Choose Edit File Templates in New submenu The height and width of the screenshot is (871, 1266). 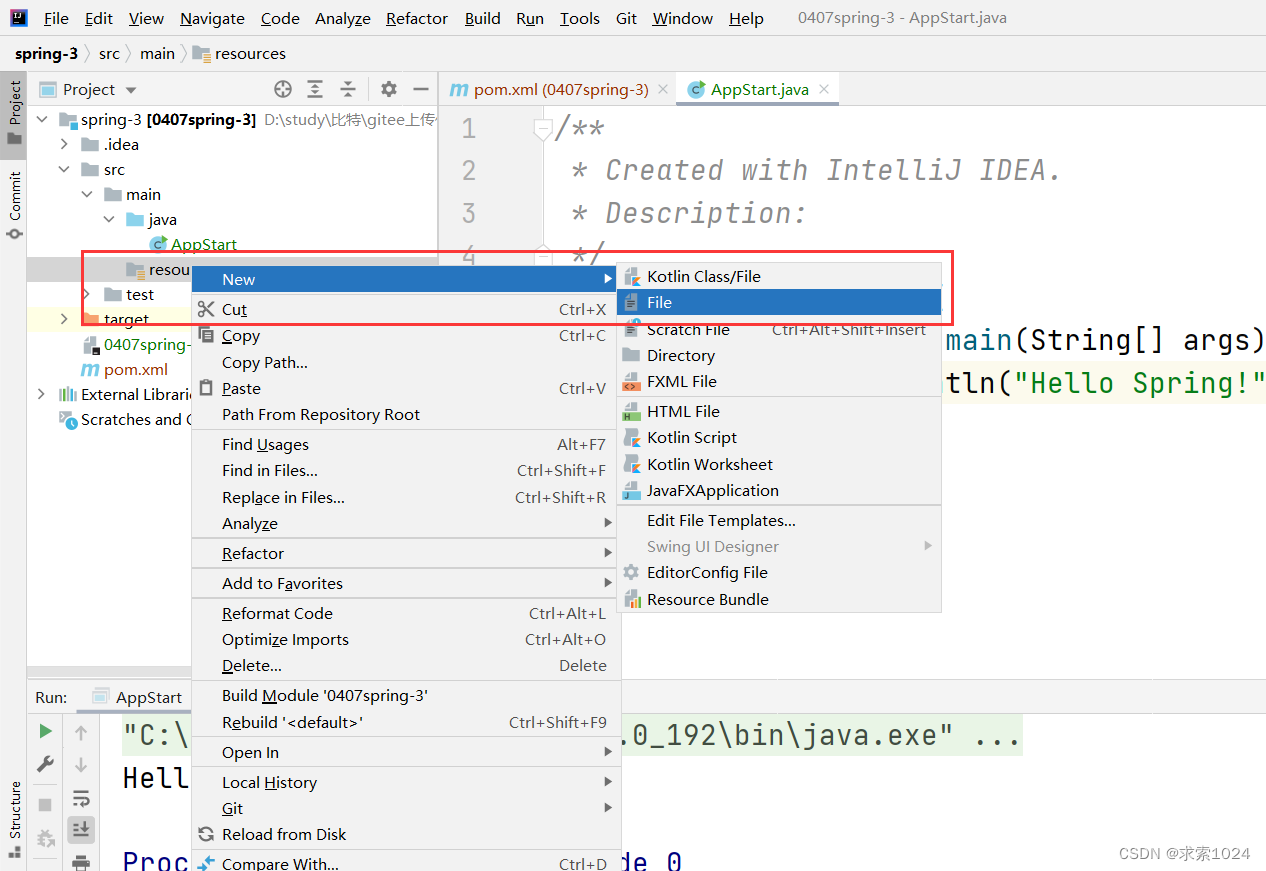pos(779,520)
